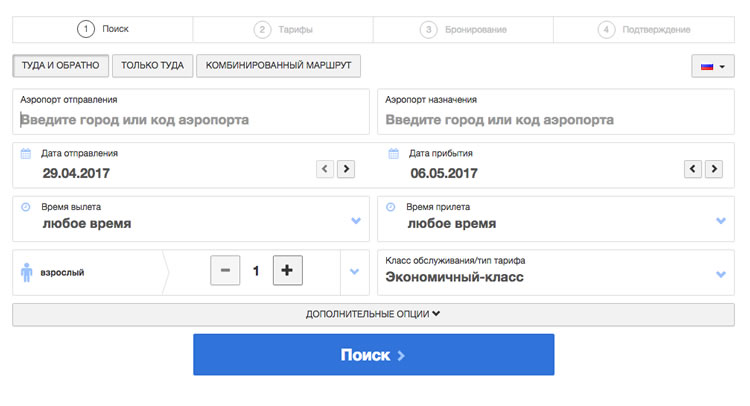This screenshot has height=406, width=750.
Task: Select the ТОЛЬКО ТУДА one-way option
Action: [x=152, y=66]
